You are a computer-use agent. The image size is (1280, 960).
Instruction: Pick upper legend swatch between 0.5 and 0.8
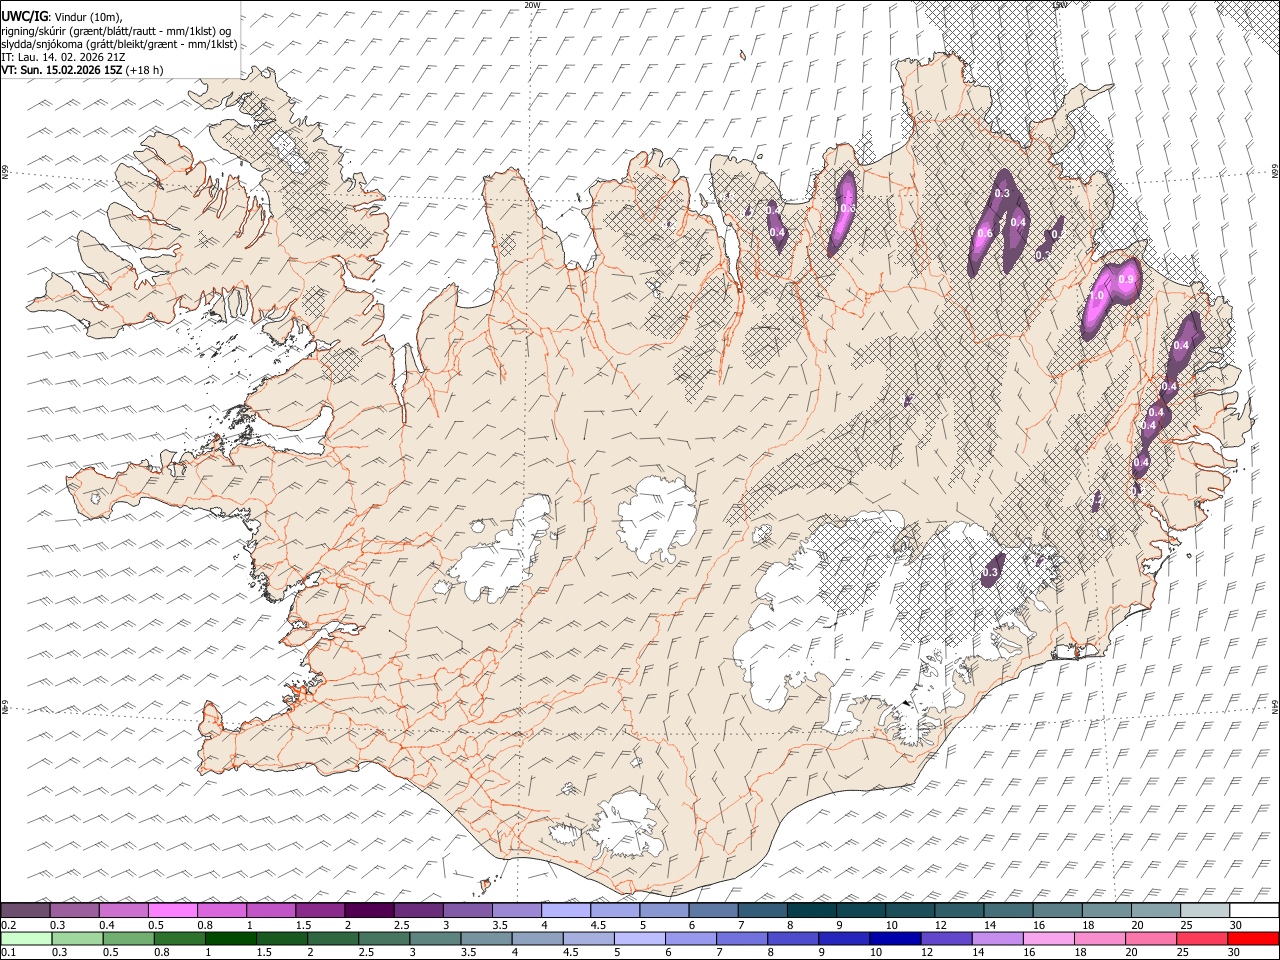point(172,911)
